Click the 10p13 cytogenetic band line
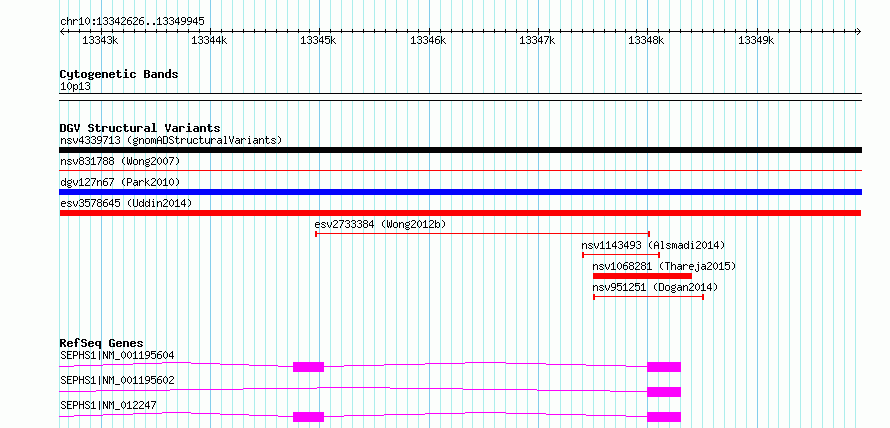This screenshot has width=890, height=428. click(460, 97)
